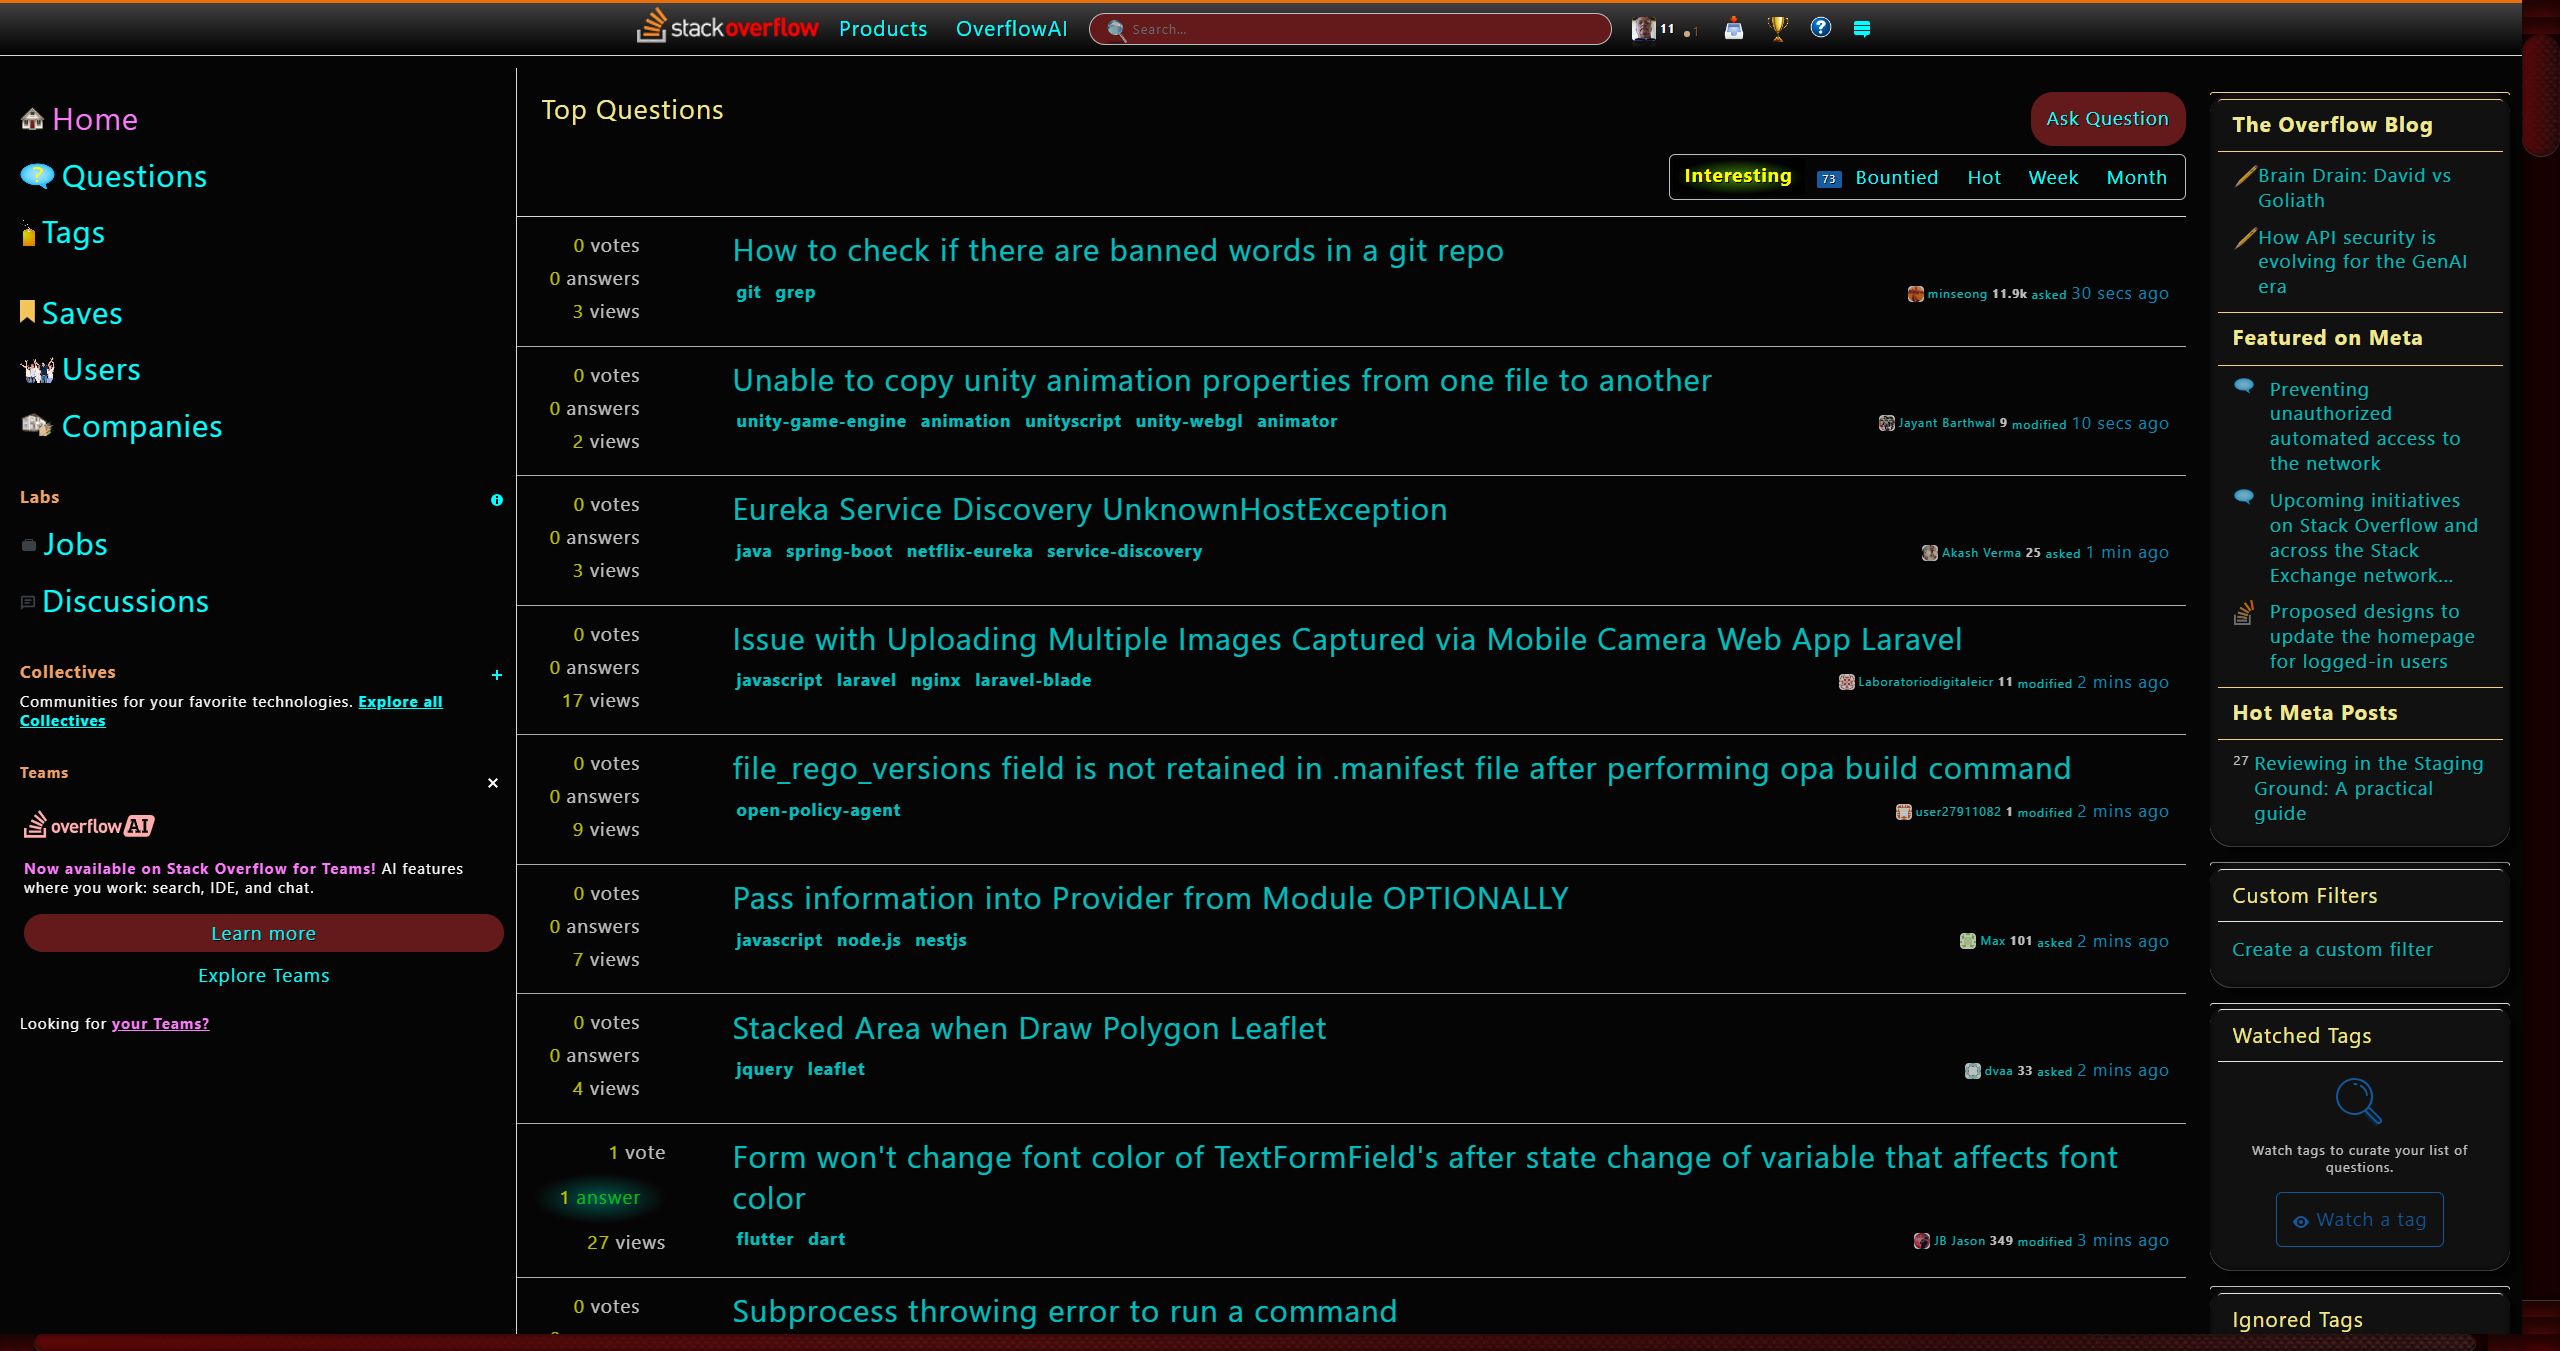
Task: Click the Discussions icon in sidebar
Action: pyautogui.click(x=28, y=602)
